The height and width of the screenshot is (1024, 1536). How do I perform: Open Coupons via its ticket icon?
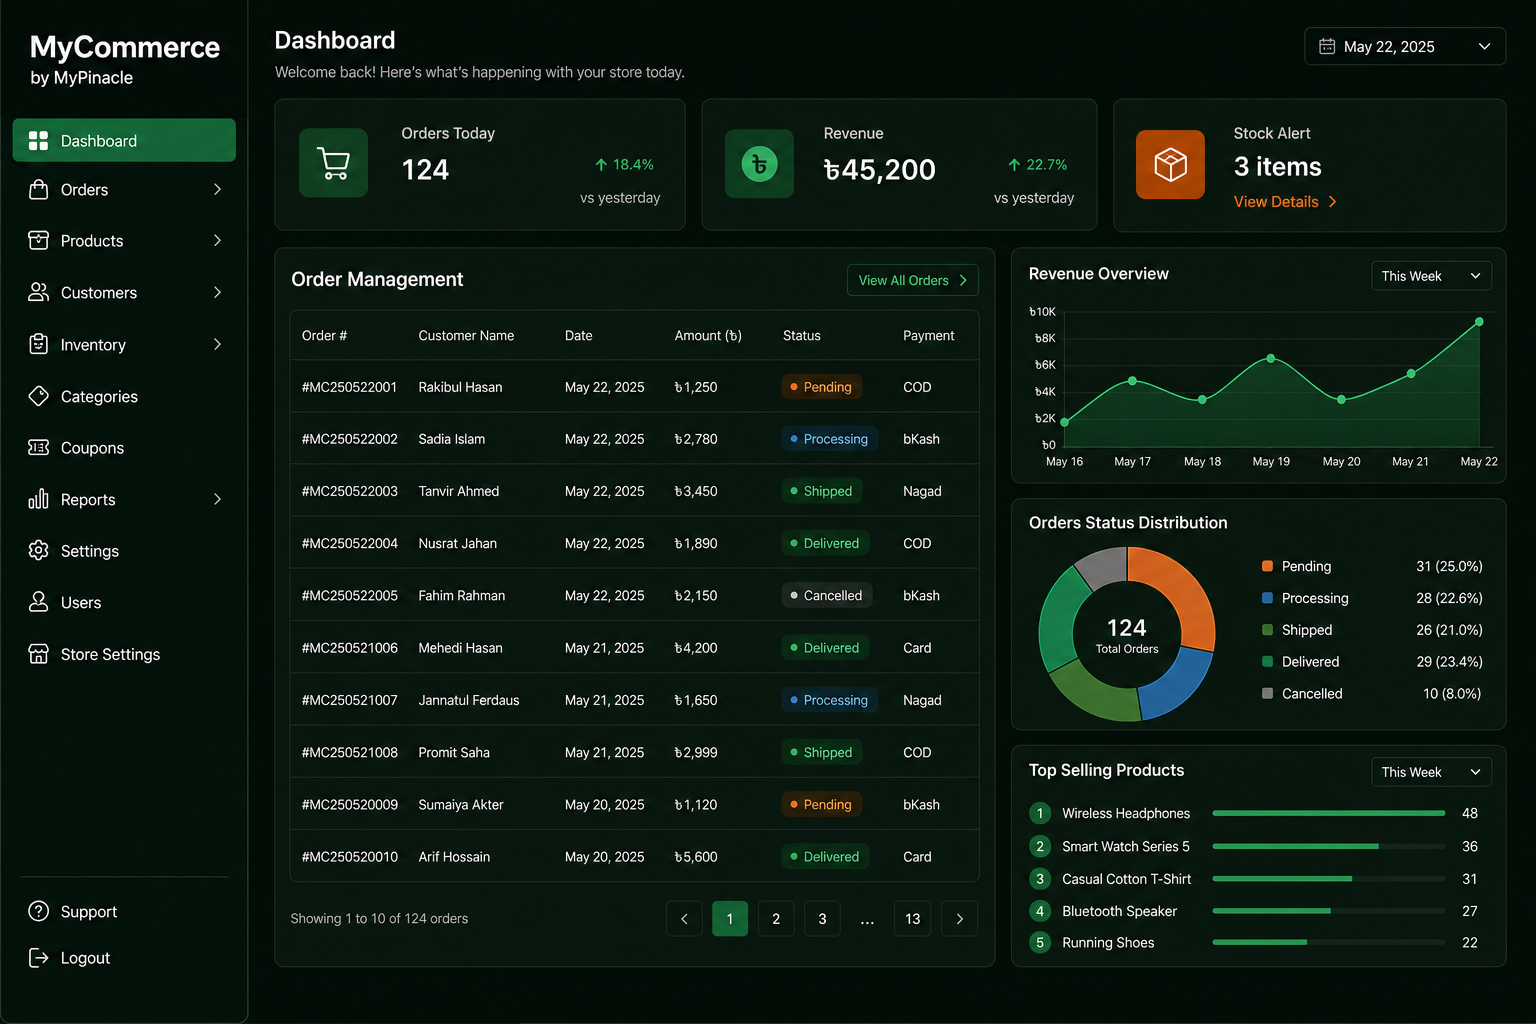coord(39,447)
